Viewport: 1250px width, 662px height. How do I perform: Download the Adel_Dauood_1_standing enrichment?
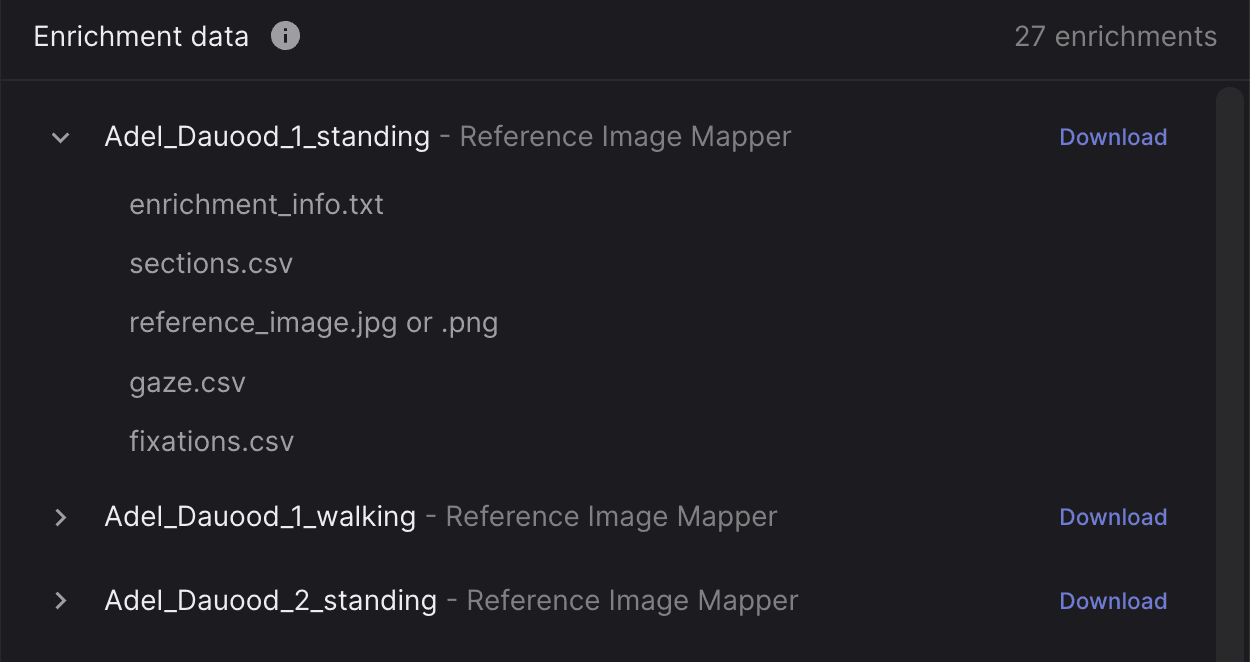(x=1113, y=137)
